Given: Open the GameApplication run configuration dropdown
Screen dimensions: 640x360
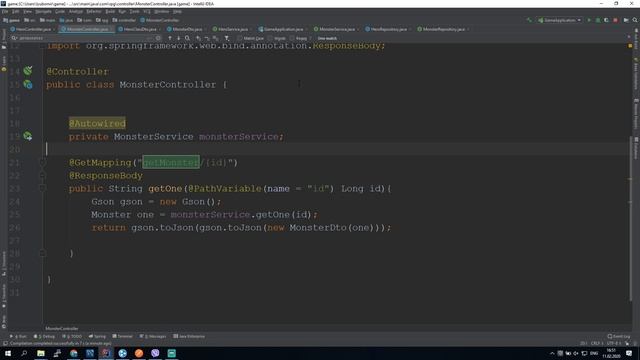Looking at the screenshot, I should 559,20.
